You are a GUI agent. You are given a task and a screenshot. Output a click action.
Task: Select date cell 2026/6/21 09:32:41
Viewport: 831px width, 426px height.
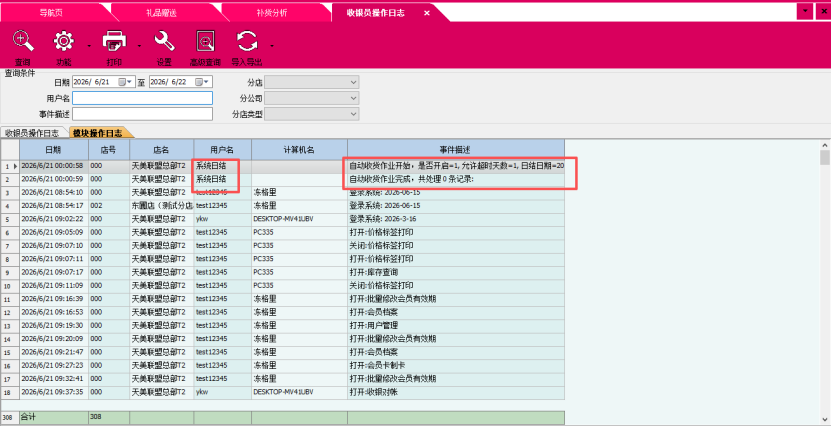pyautogui.click(x=54, y=378)
